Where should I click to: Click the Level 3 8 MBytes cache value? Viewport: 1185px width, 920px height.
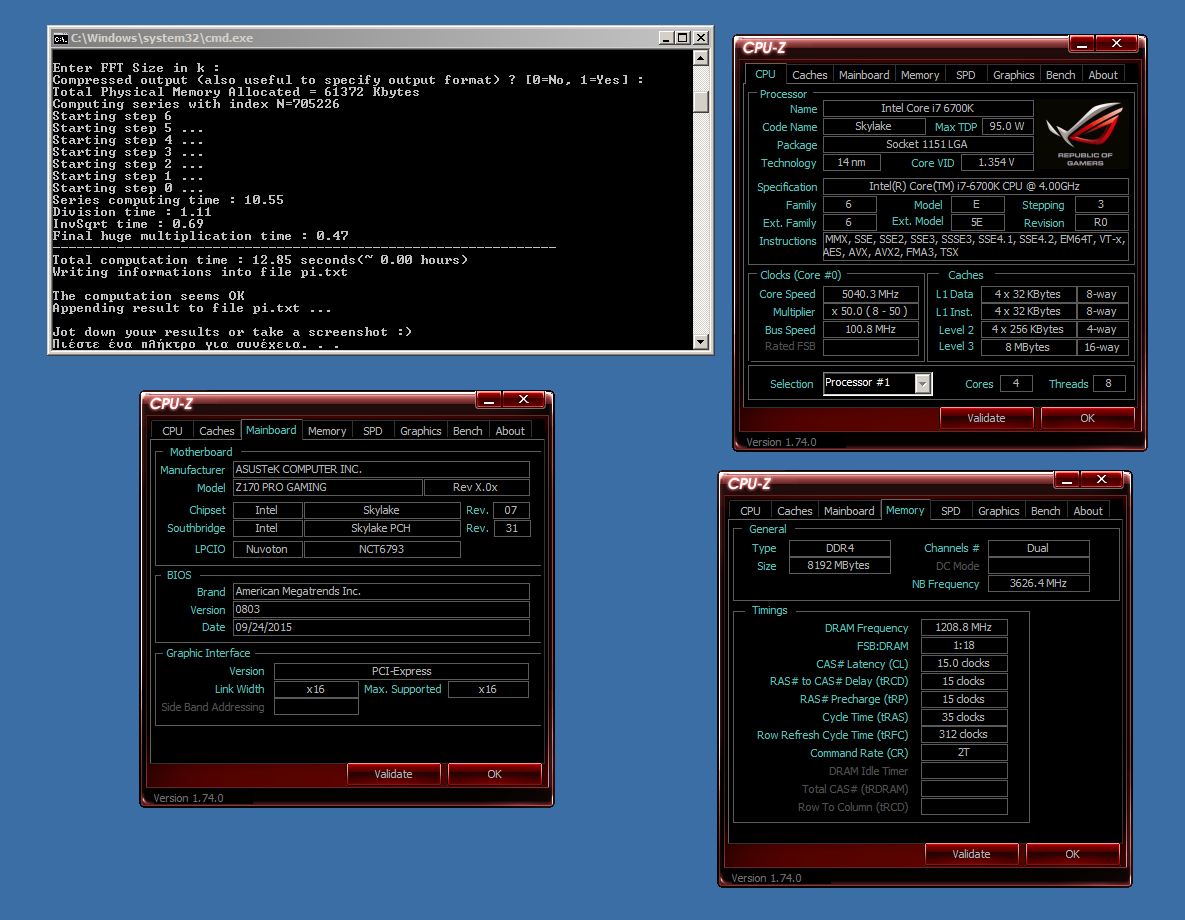(x=1028, y=347)
